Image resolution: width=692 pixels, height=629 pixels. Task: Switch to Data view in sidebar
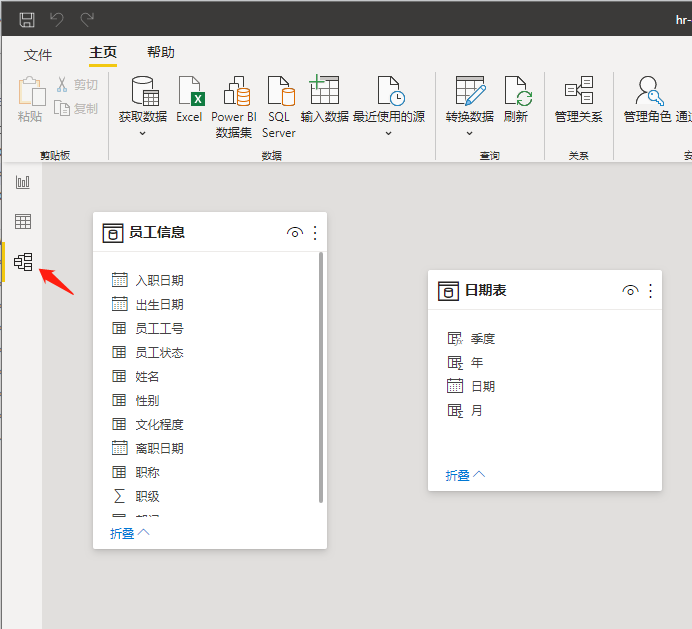[x=22, y=222]
